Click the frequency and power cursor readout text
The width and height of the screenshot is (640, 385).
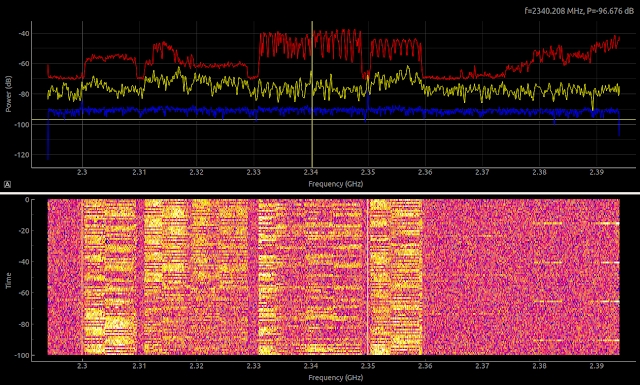(579, 11)
